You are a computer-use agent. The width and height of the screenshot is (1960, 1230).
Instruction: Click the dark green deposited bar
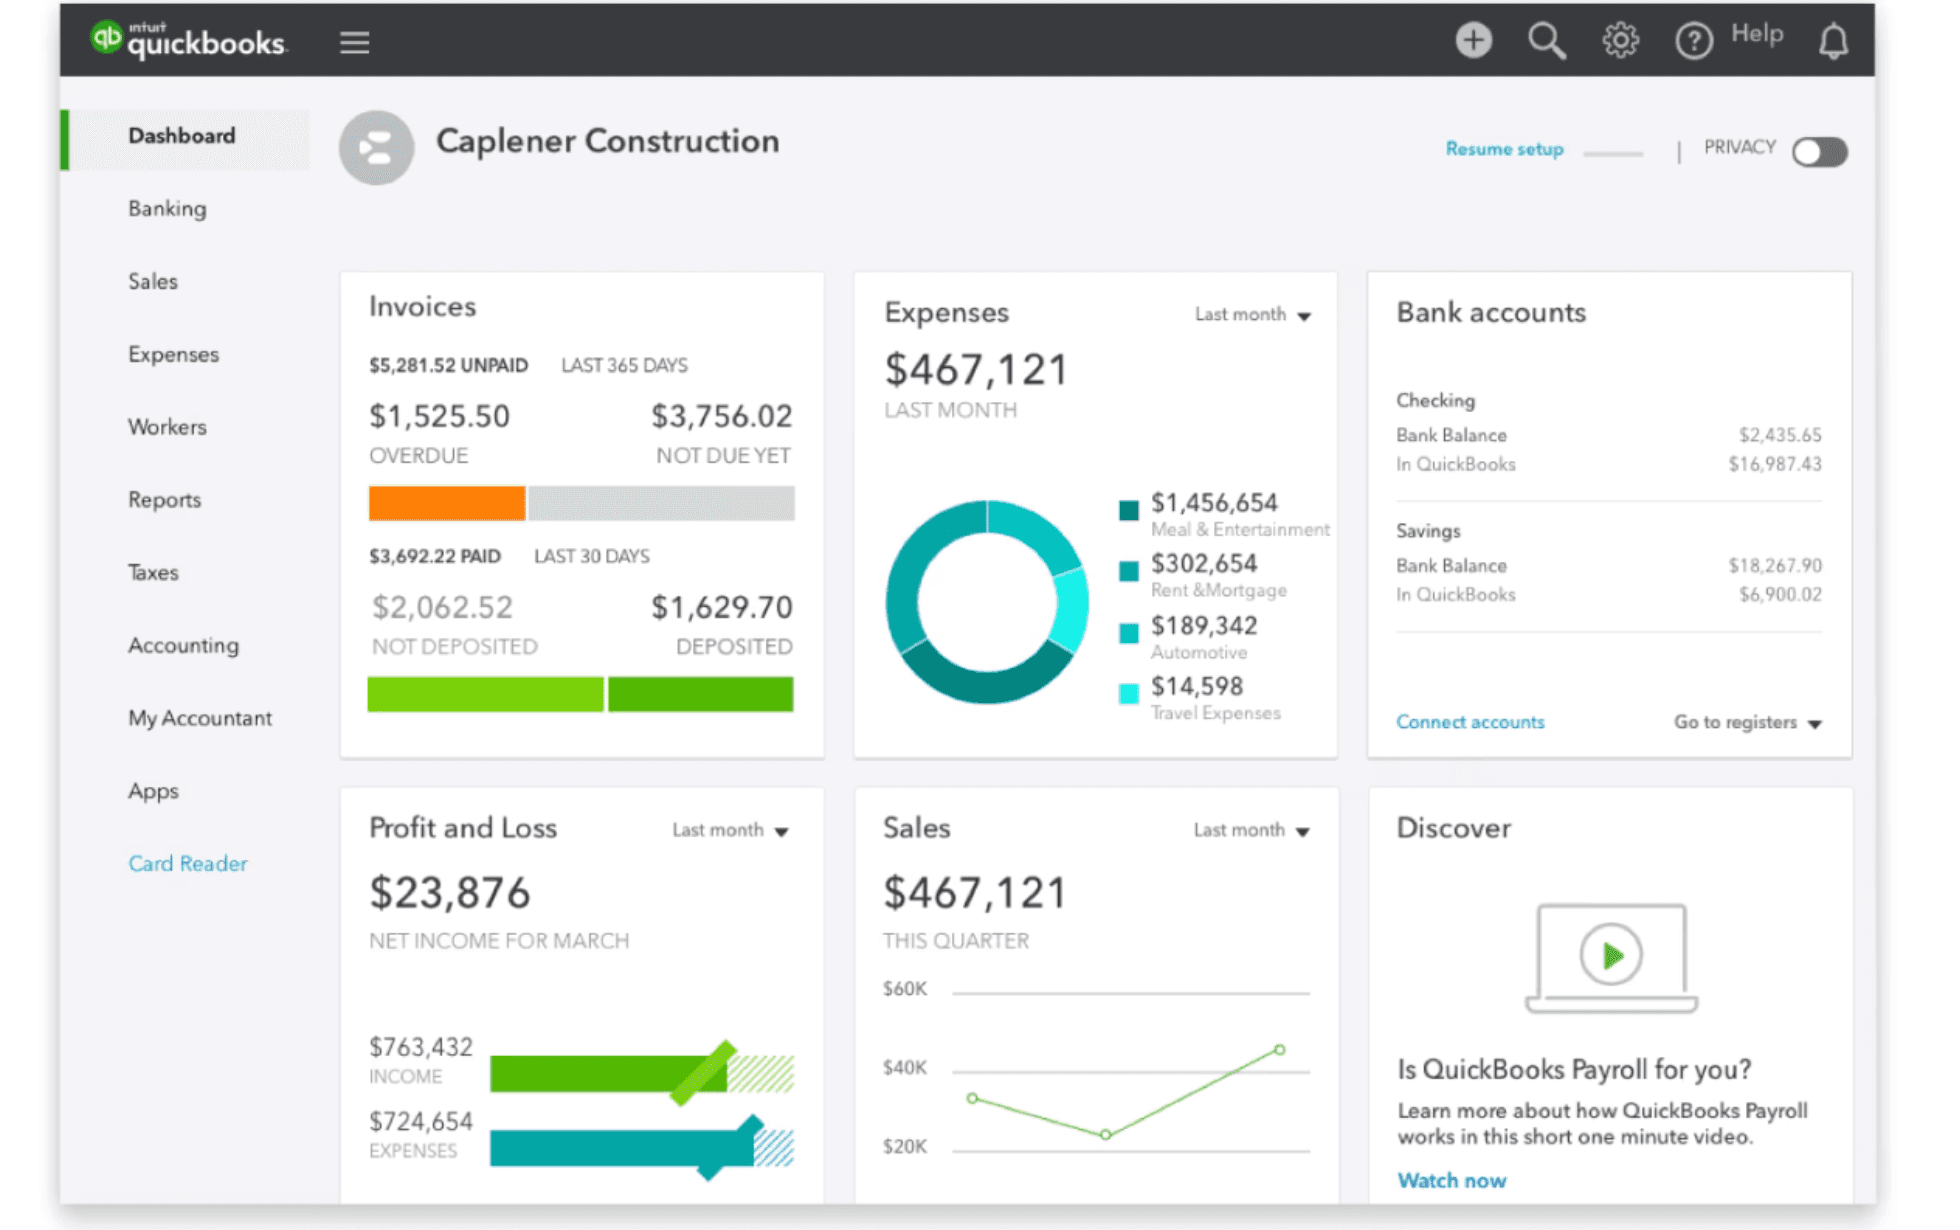(x=700, y=694)
